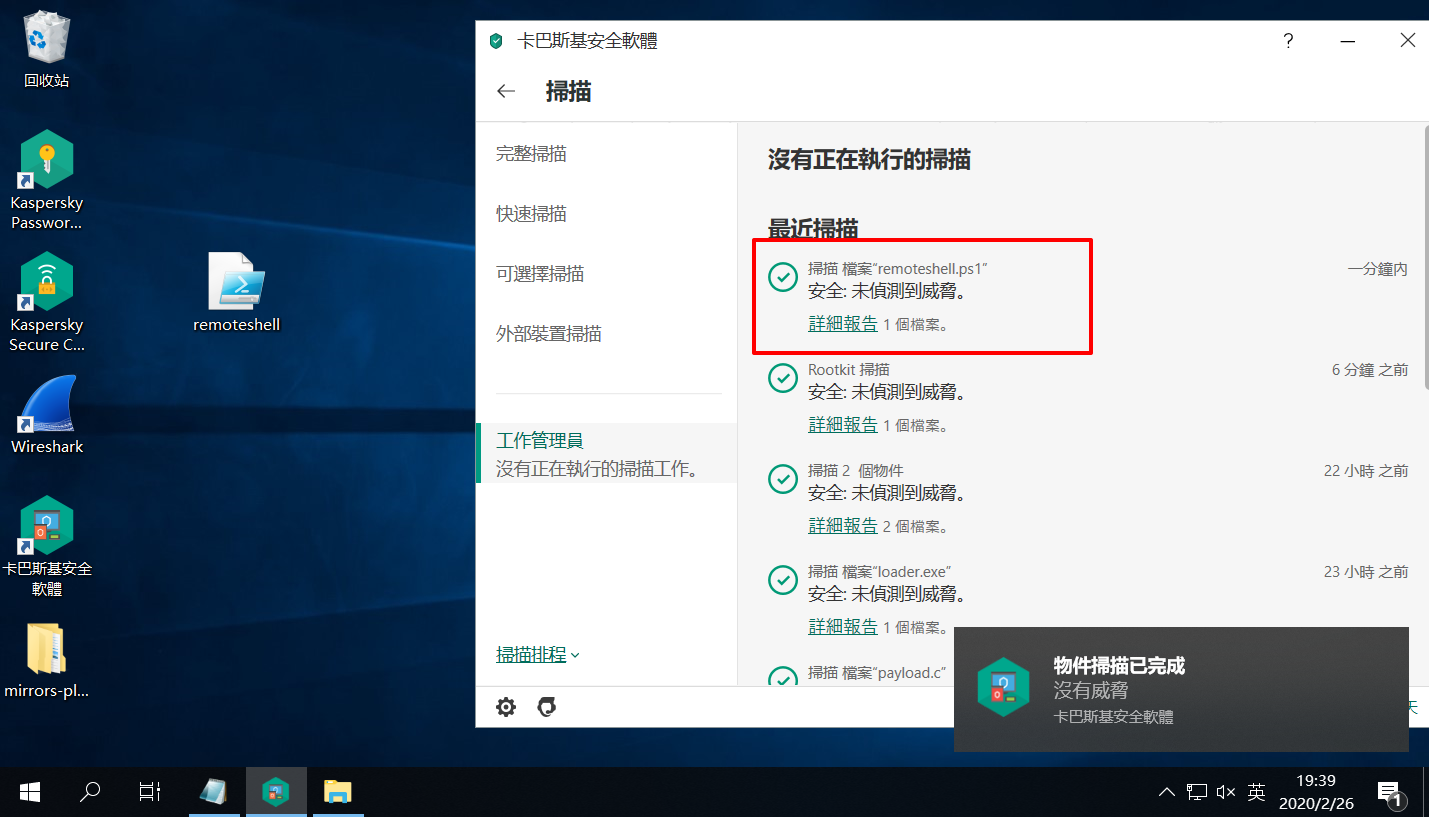Image resolution: width=1429 pixels, height=817 pixels.
Task: Open the Windows Start menu
Action: 30,792
